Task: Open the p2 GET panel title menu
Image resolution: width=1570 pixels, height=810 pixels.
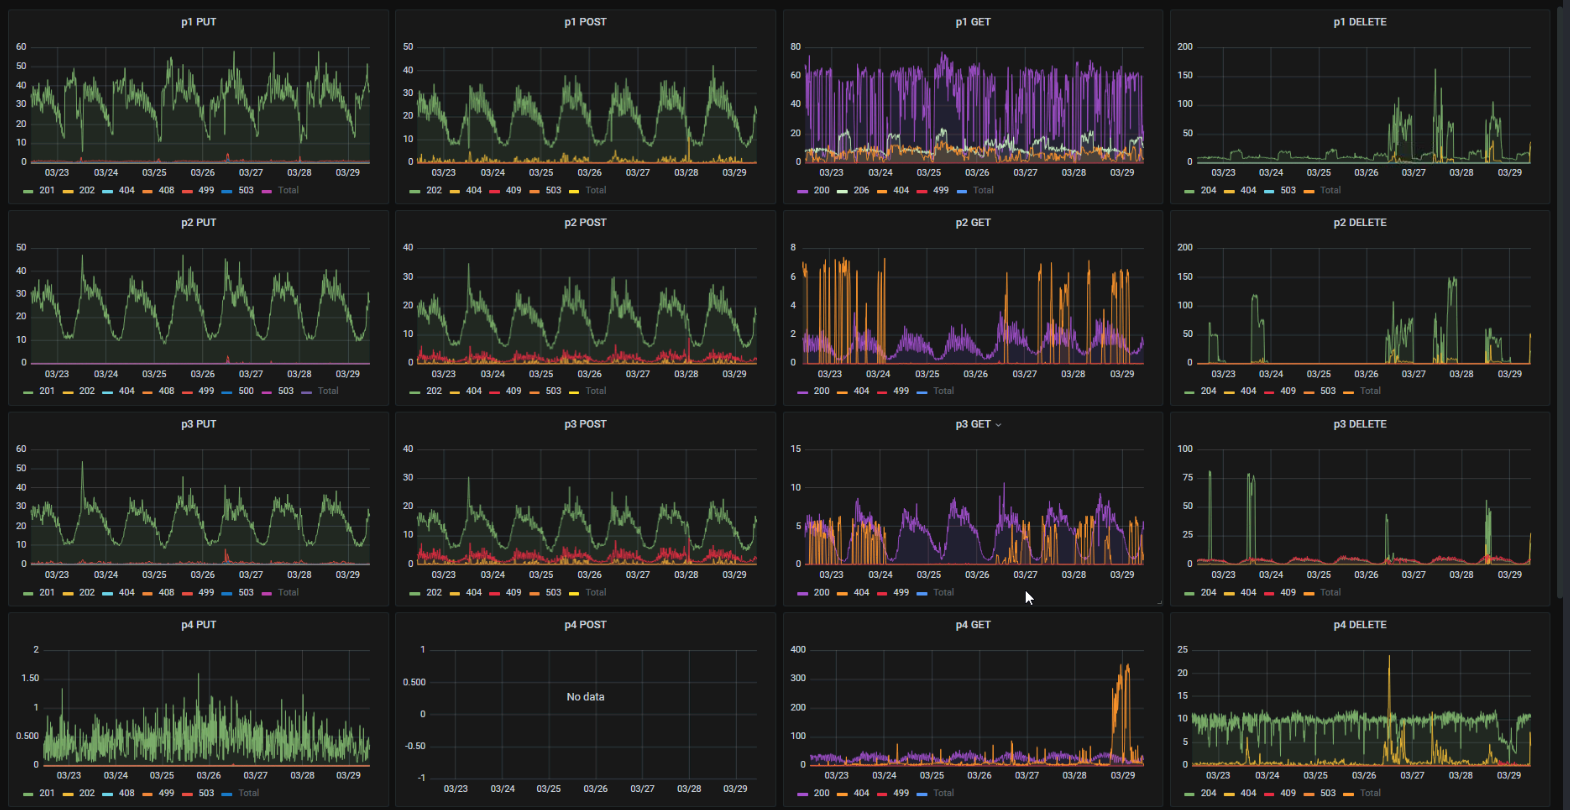Action: click(973, 223)
